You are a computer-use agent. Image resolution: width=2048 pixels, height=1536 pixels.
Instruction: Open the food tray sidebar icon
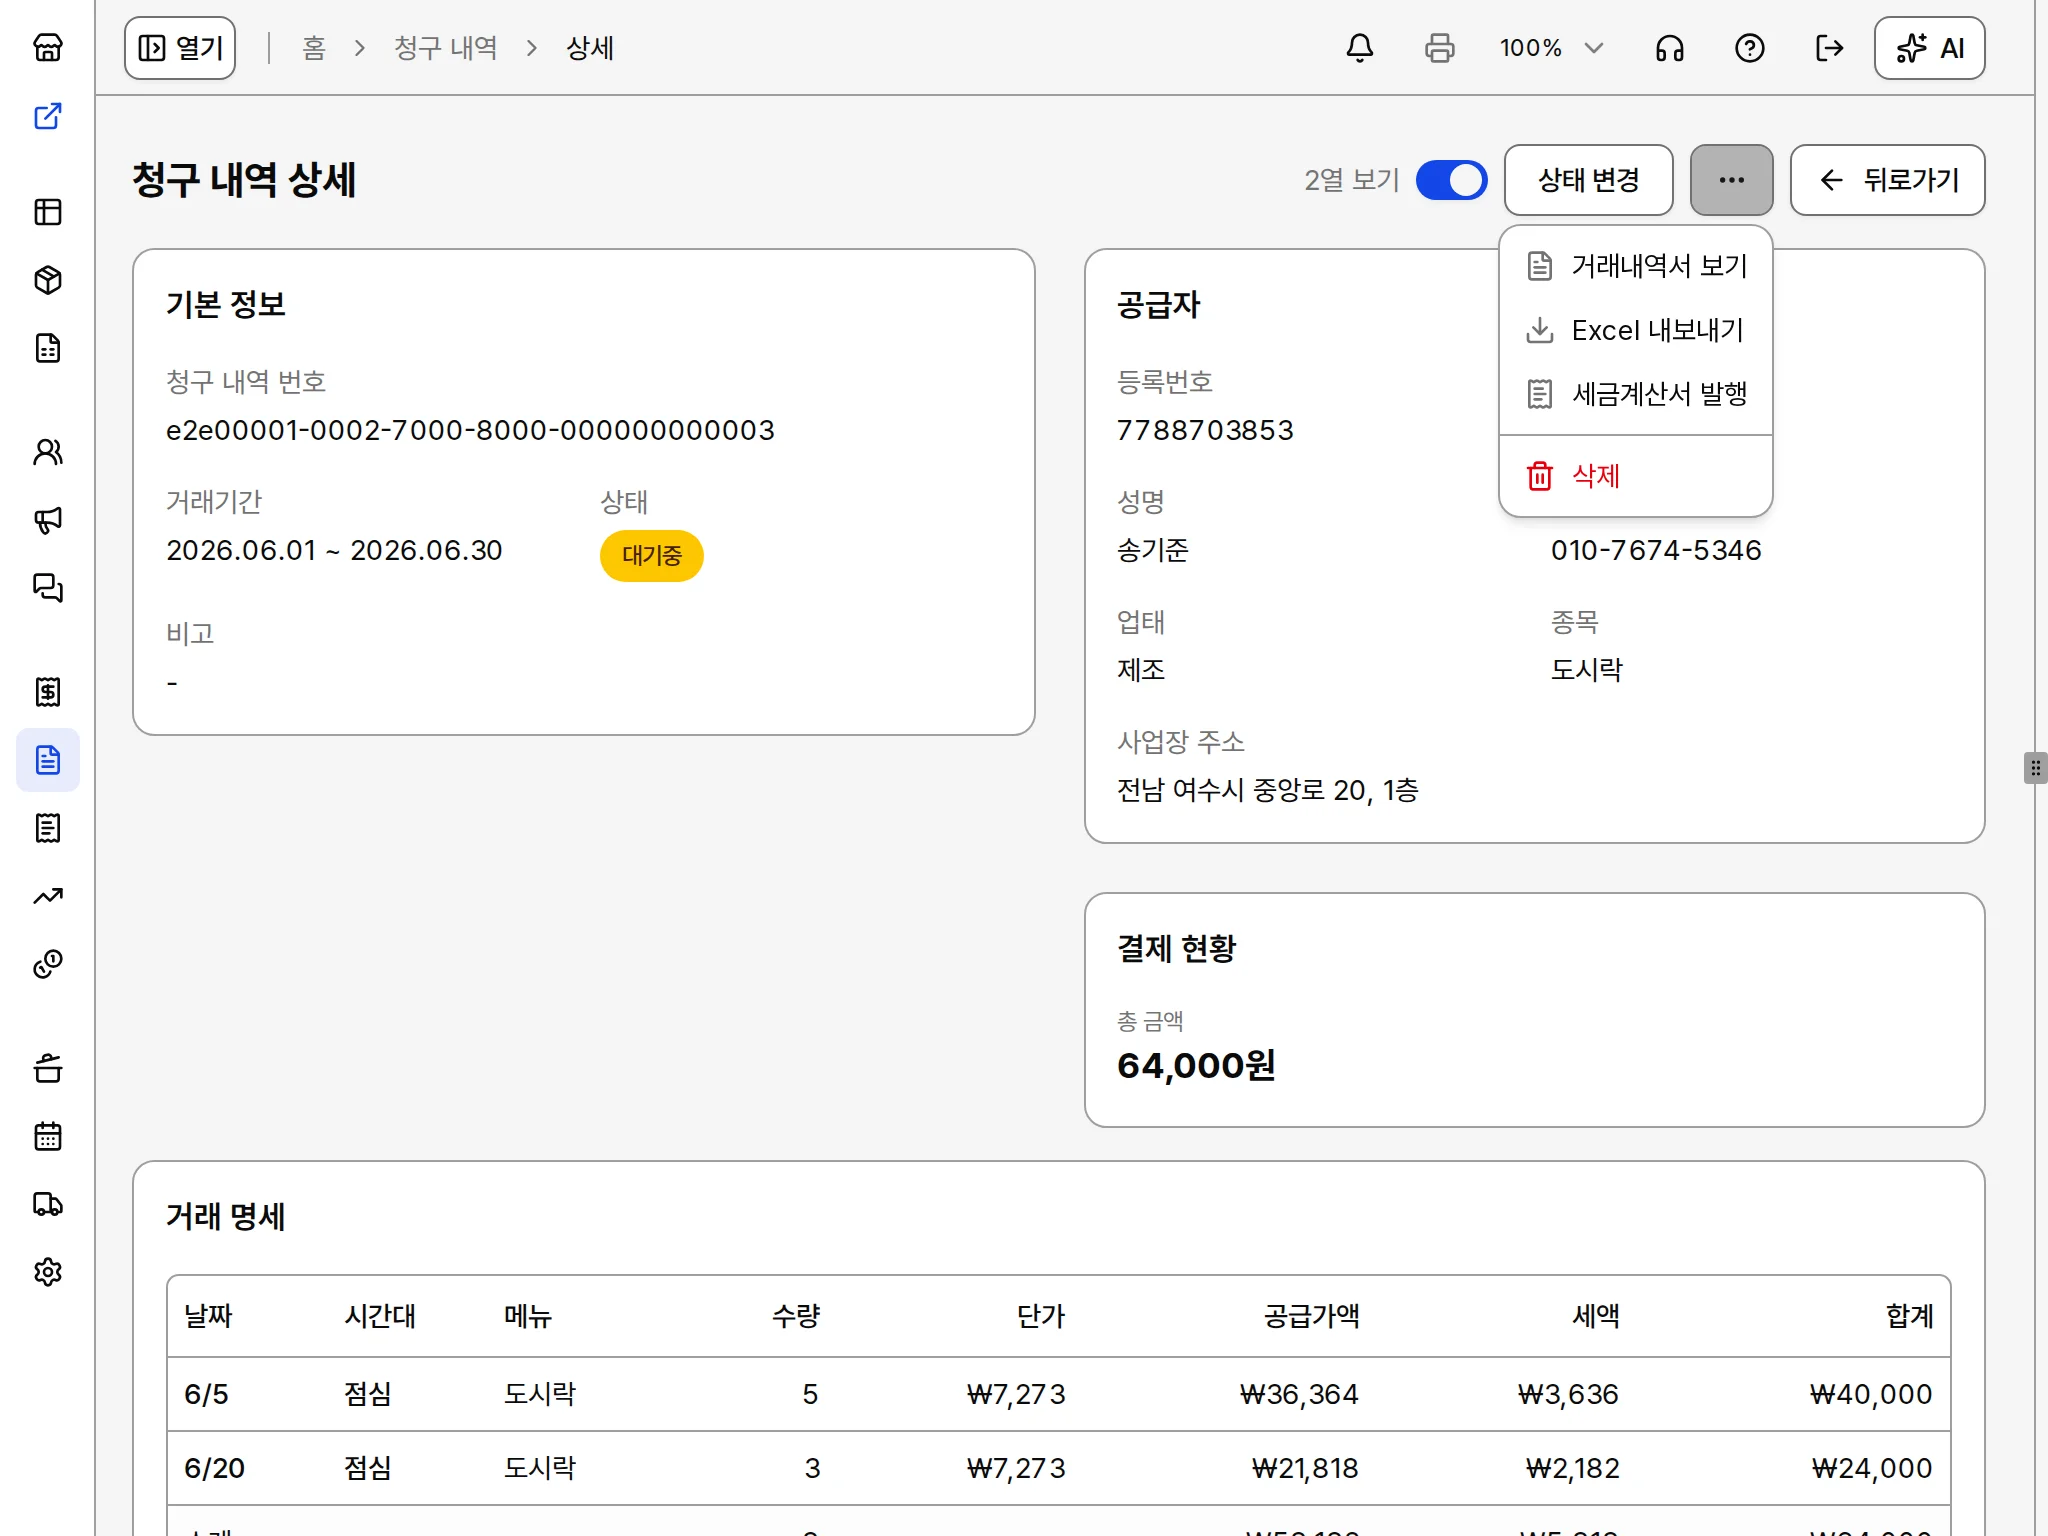tap(48, 1068)
